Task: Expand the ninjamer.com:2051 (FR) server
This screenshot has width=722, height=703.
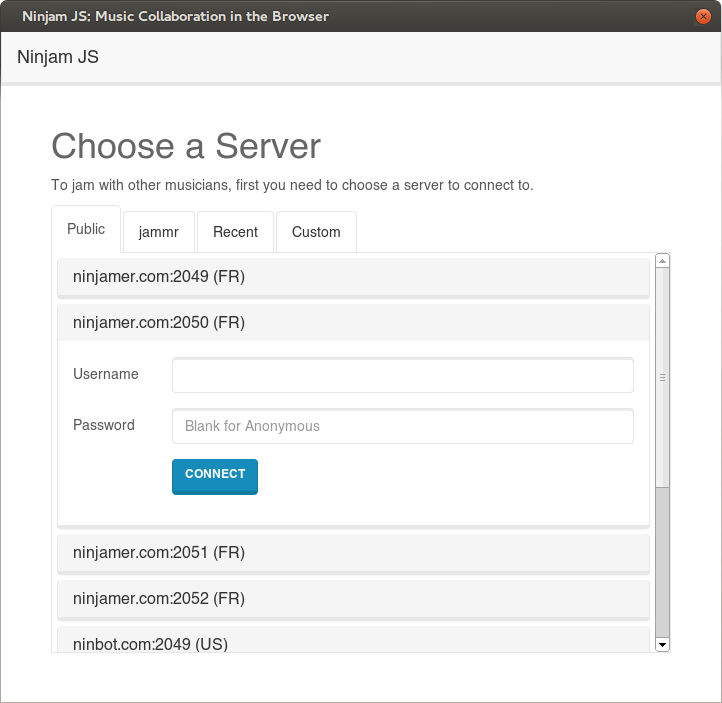Action: 353,552
